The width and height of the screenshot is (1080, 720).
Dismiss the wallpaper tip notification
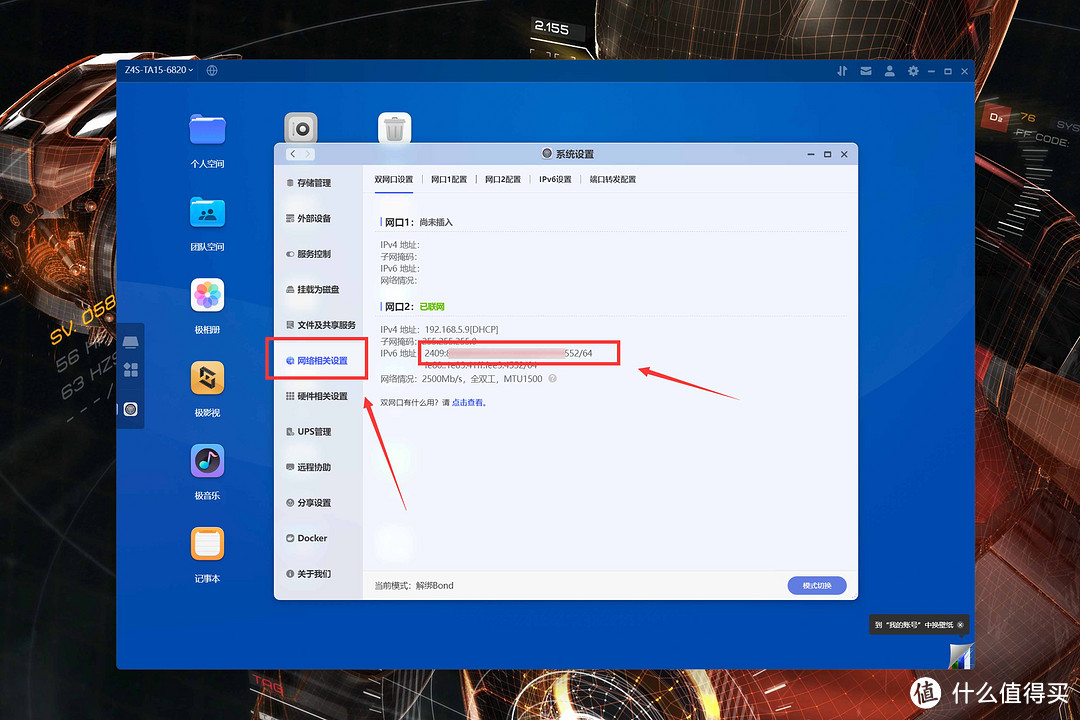(x=960, y=624)
